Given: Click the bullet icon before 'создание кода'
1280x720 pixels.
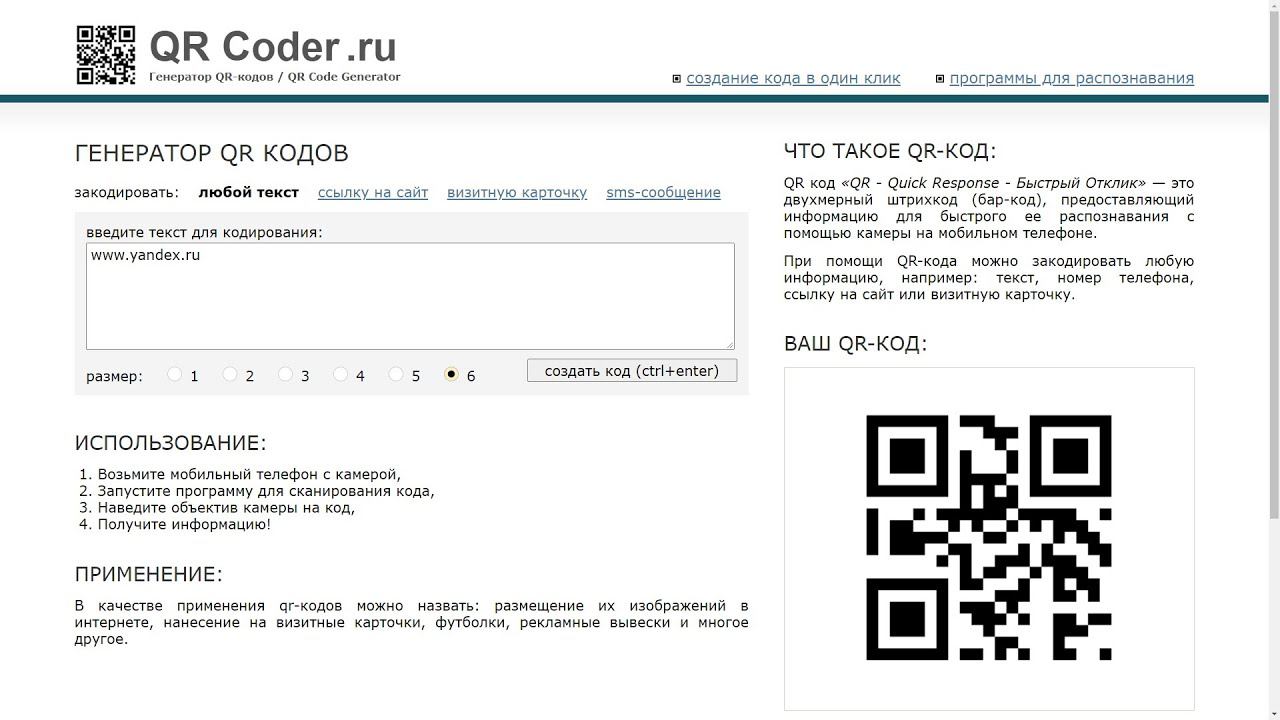Looking at the screenshot, I should pos(677,79).
